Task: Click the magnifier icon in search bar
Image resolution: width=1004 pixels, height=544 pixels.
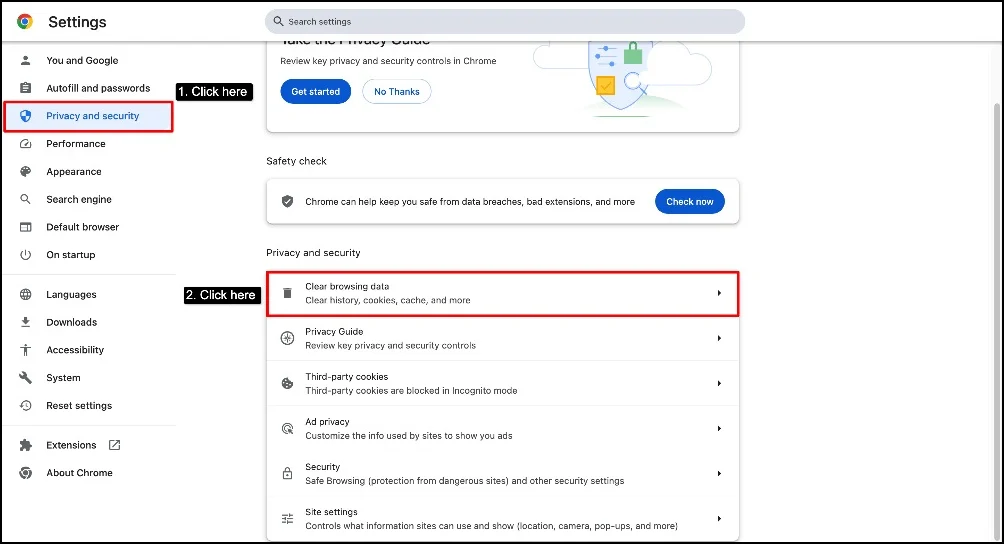Action: coord(278,21)
